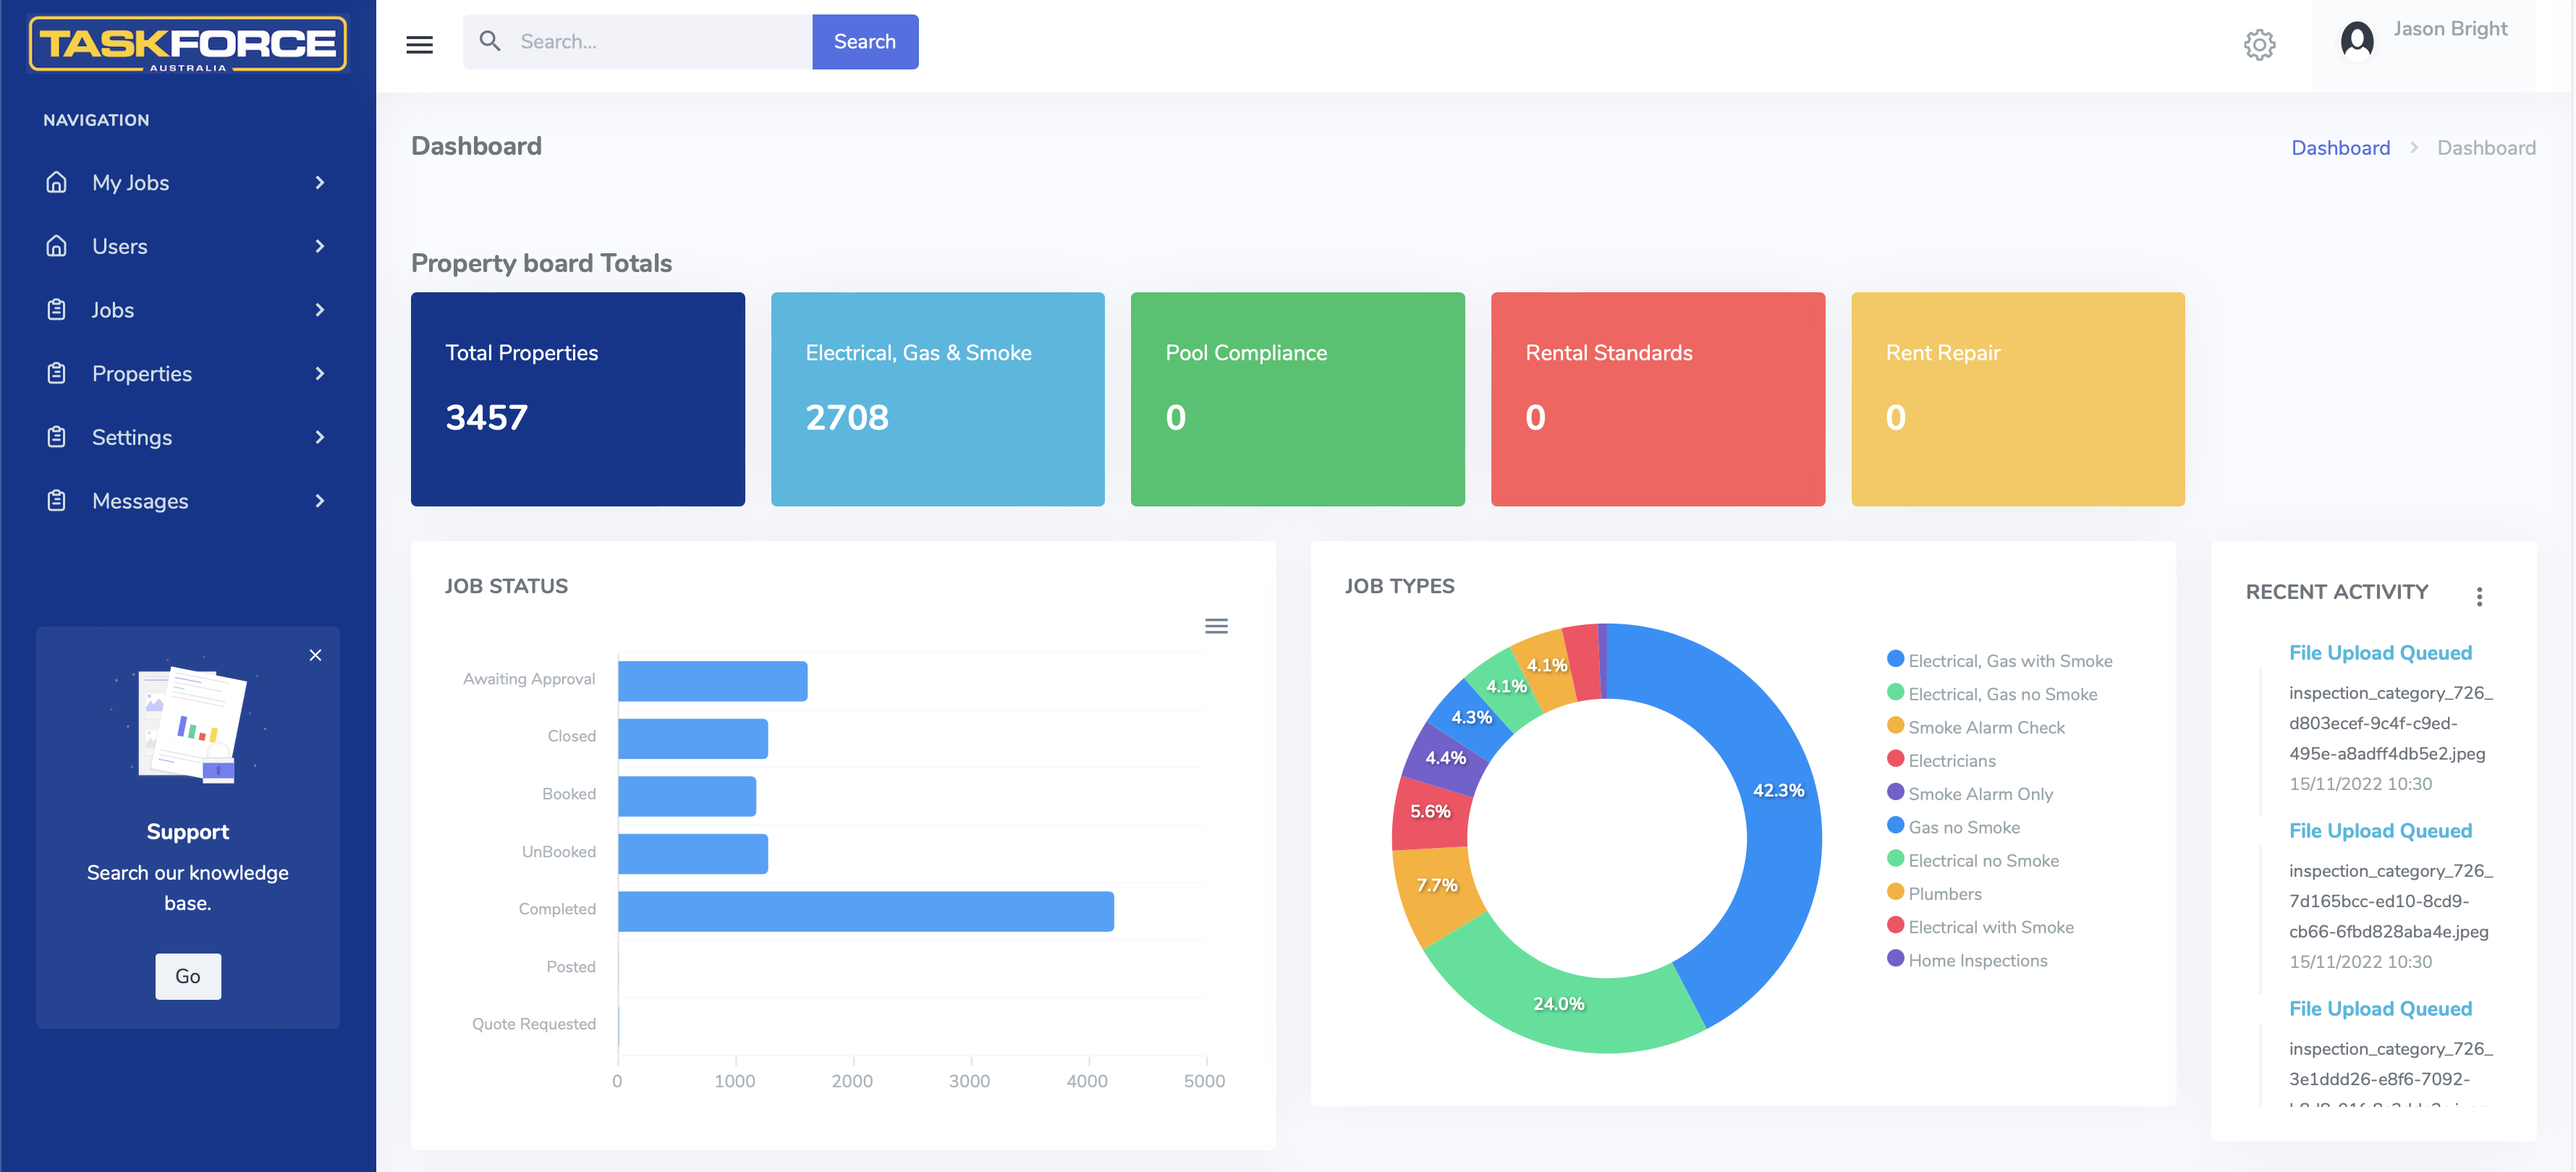
Task: Open the settings gear icon
Action: point(2259,44)
